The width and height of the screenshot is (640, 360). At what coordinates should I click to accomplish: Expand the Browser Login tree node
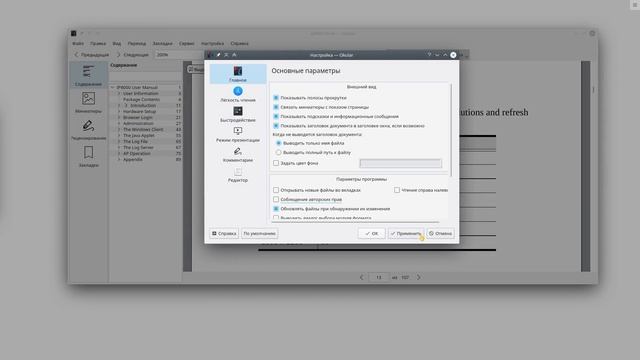pos(119,117)
